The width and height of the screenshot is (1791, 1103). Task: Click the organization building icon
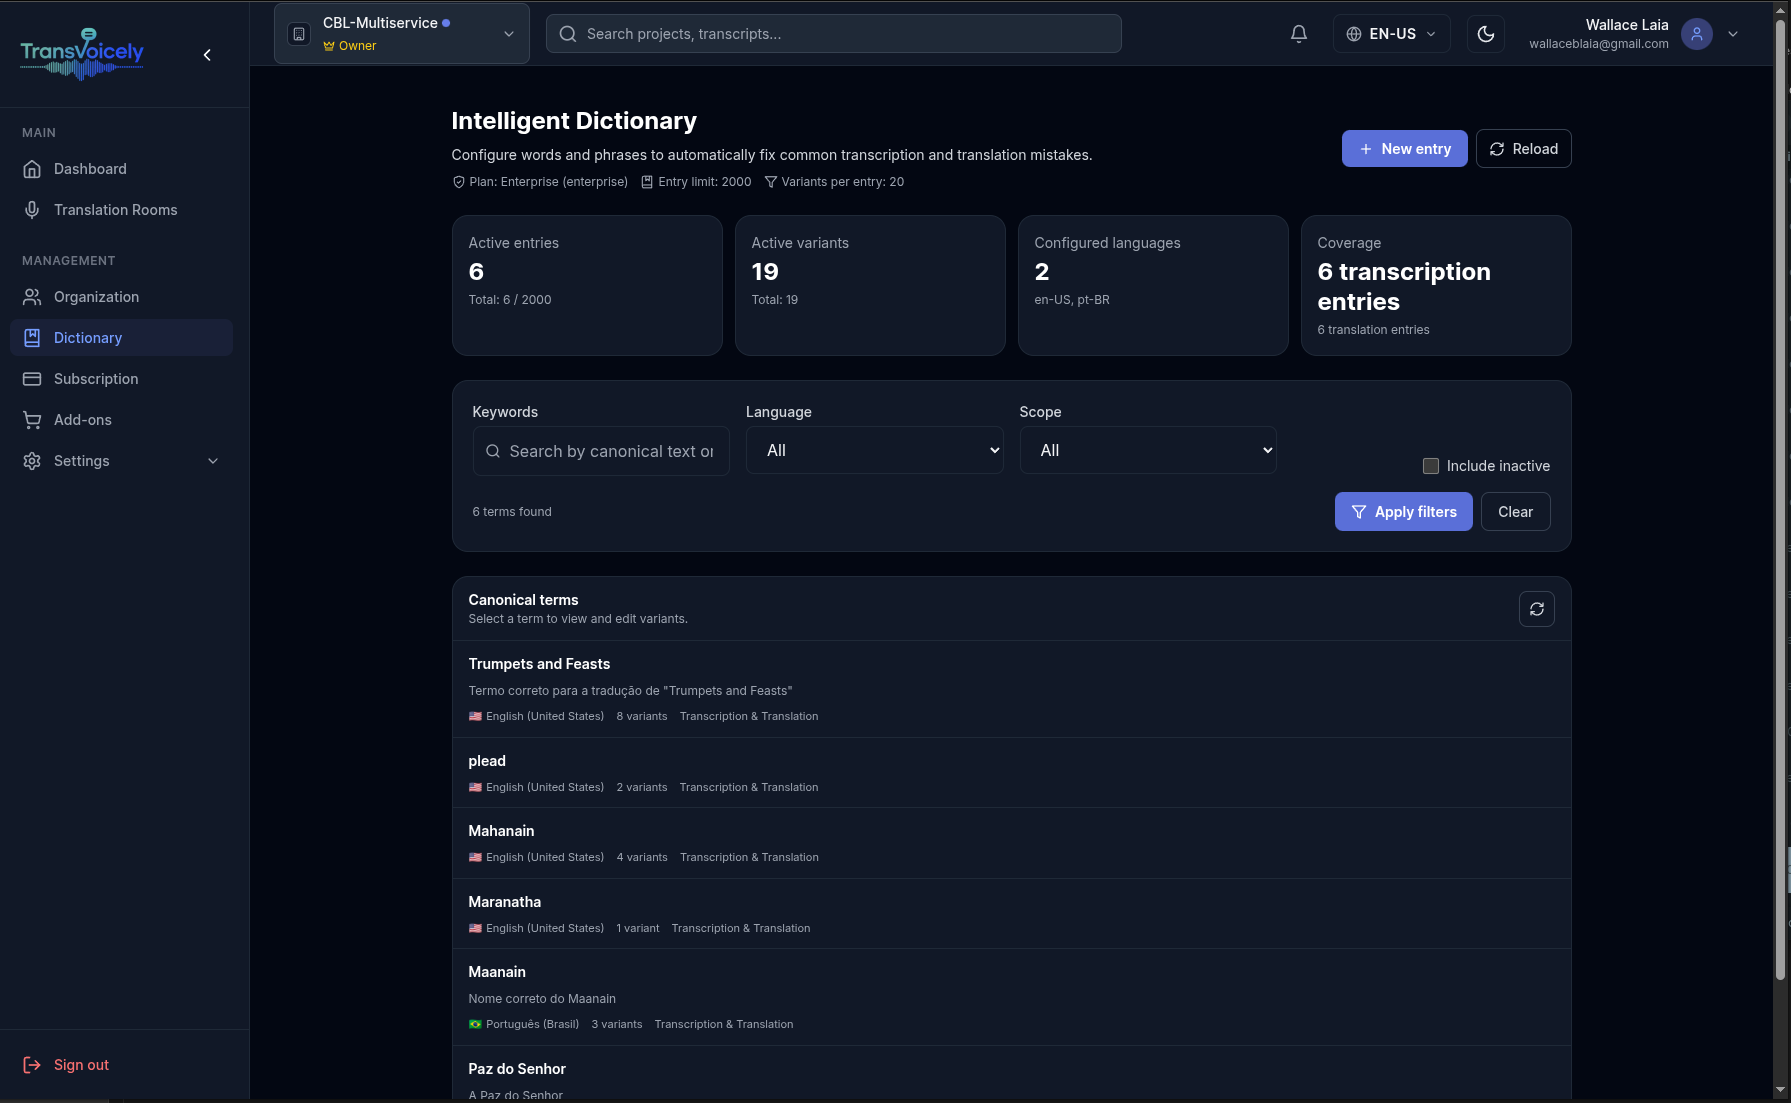(x=299, y=34)
